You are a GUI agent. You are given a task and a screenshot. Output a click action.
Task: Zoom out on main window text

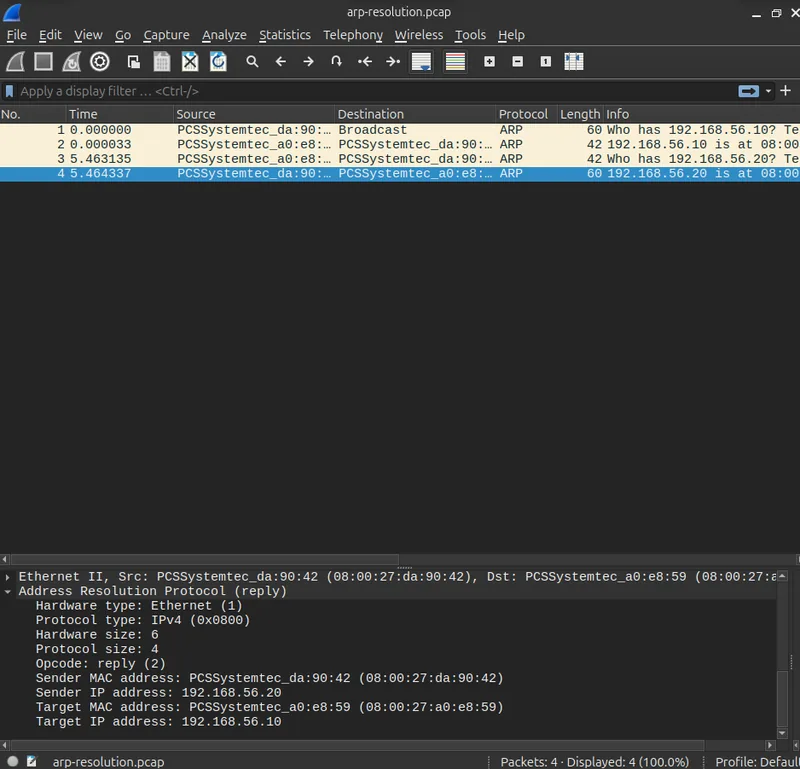click(x=517, y=62)
